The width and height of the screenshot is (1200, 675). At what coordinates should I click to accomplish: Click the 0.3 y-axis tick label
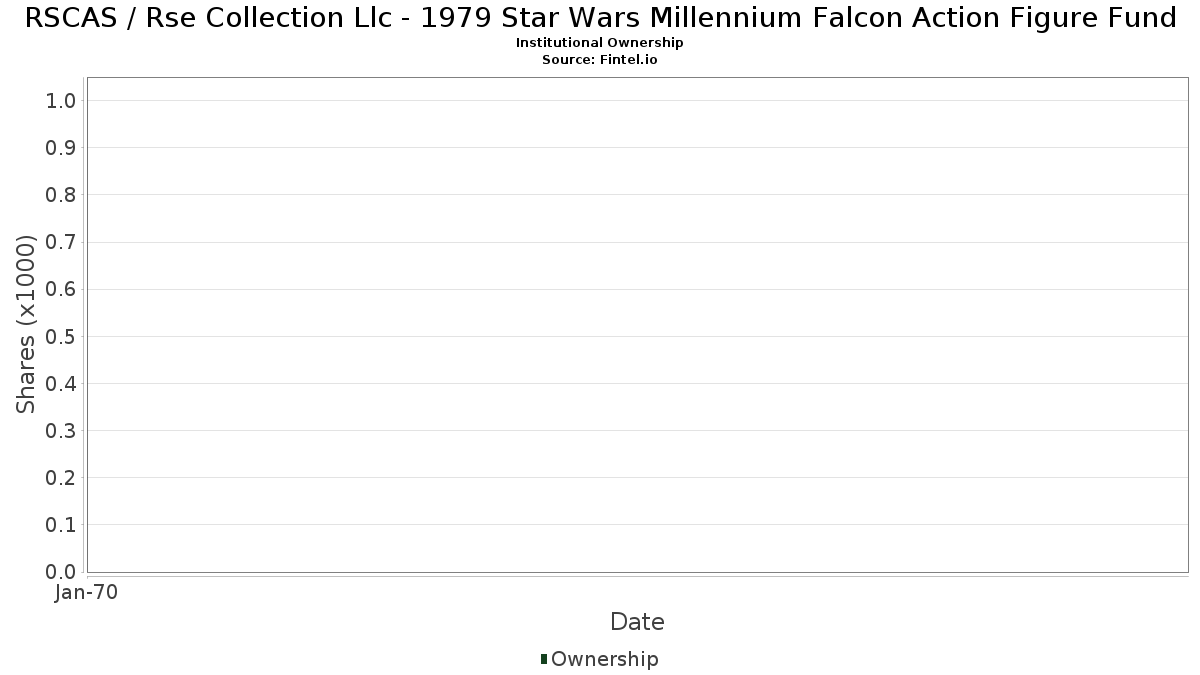click(x=60, y=430)
